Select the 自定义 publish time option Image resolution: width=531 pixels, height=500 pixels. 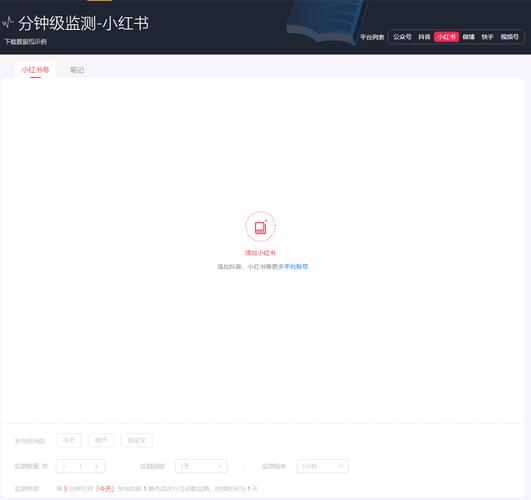(x=136, y=440)
